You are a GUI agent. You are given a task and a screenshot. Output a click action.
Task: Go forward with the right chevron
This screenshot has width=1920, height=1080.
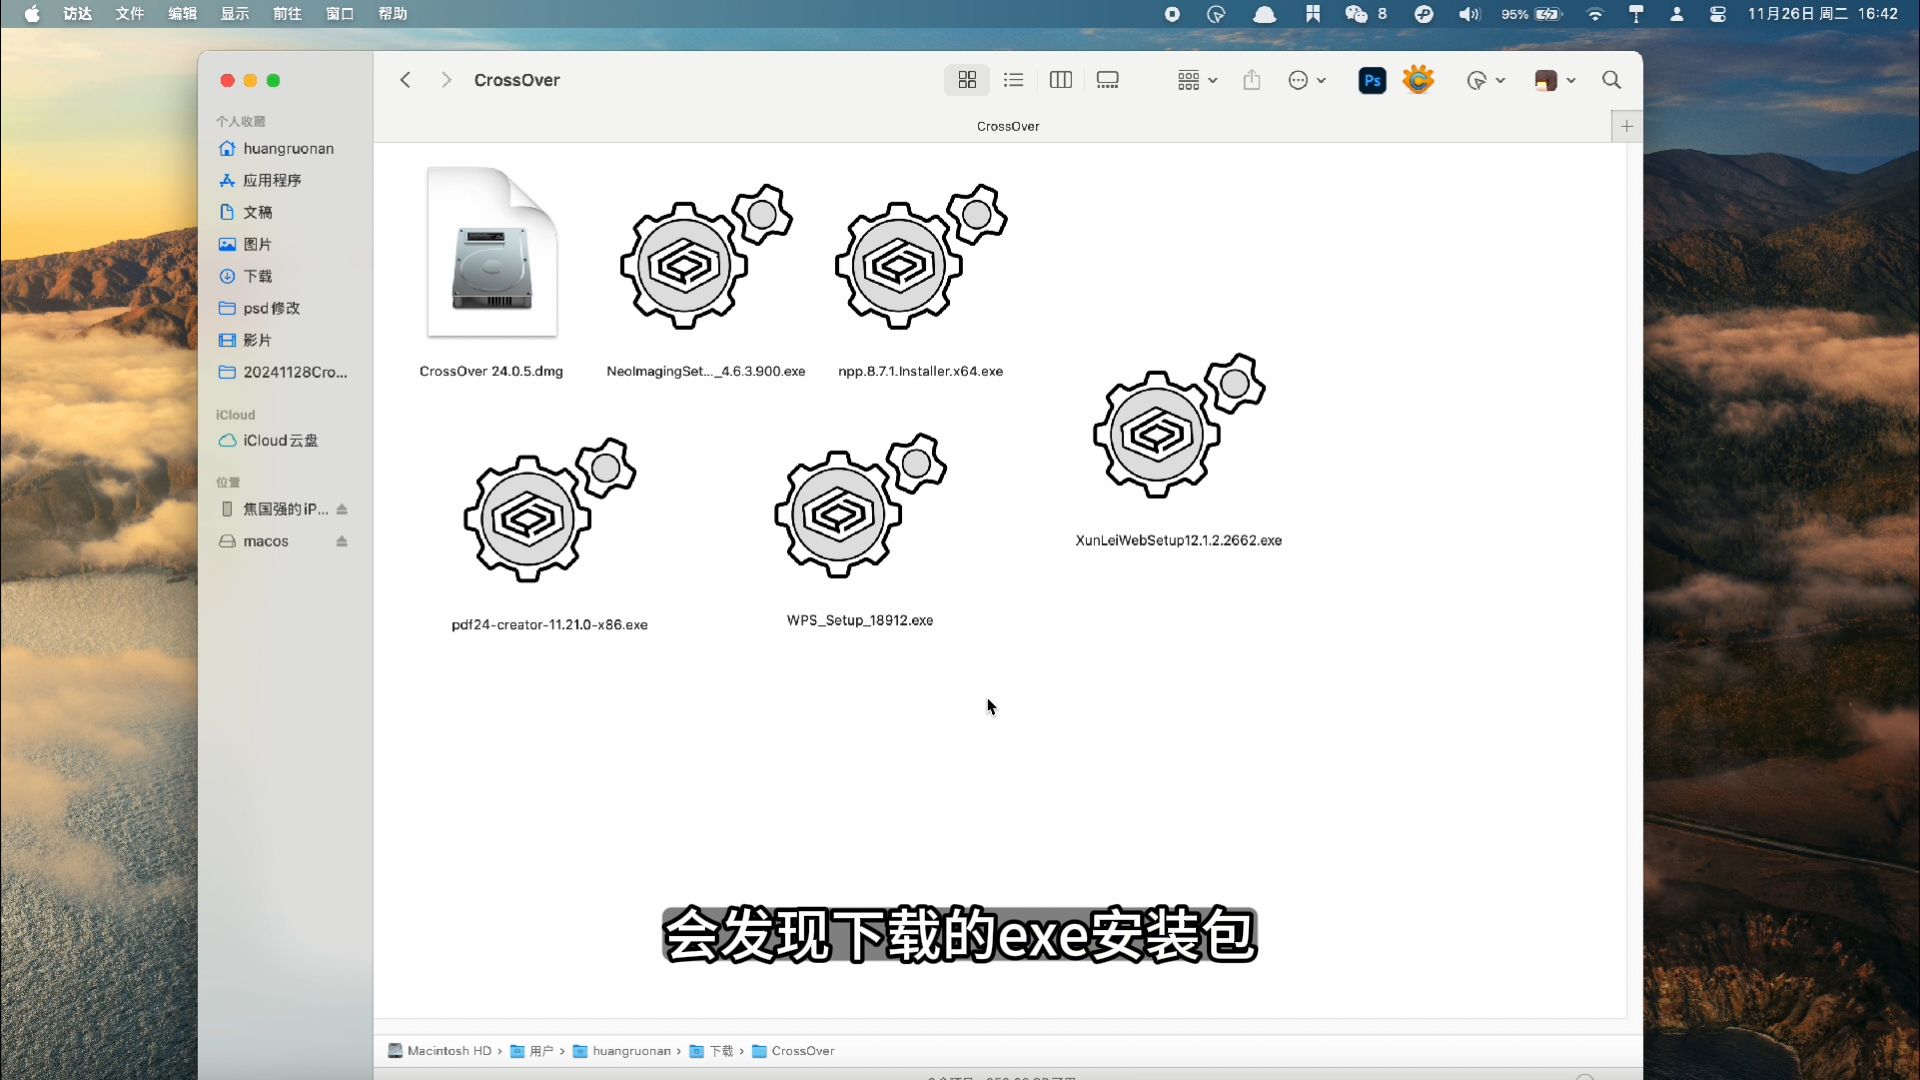pos(446,80)
